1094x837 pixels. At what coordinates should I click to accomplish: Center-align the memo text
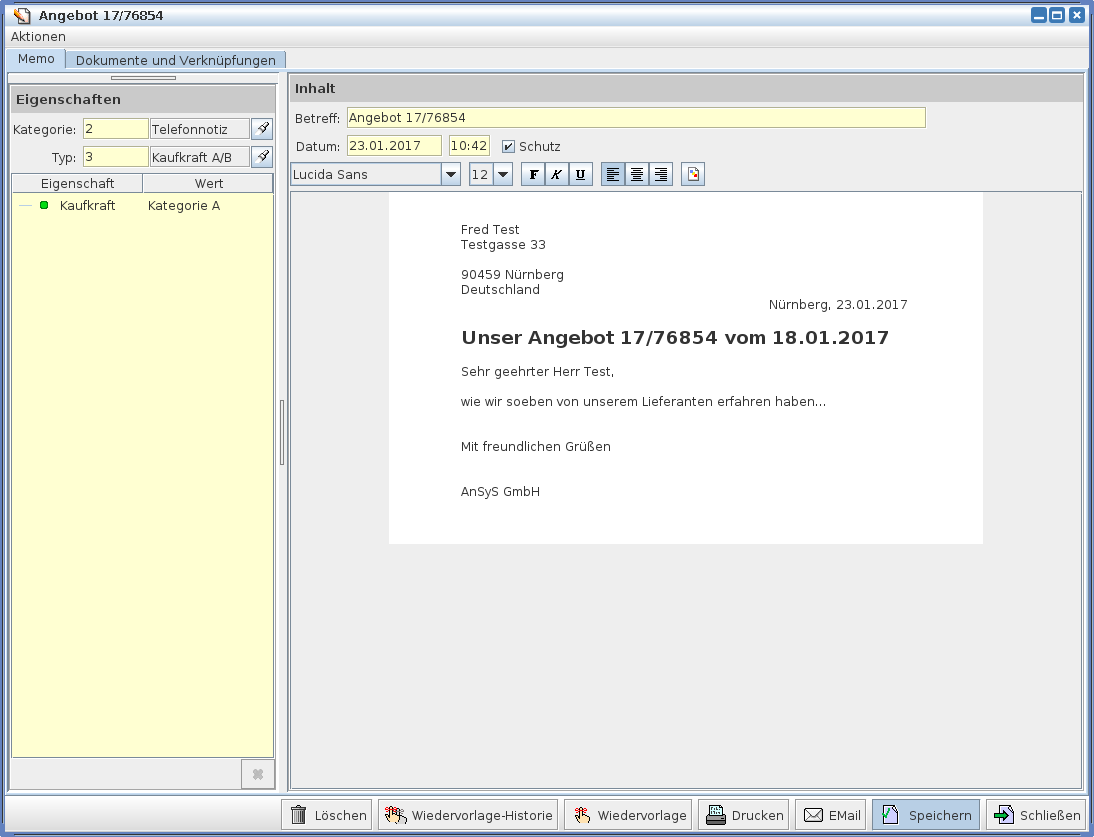click(x=636, y=174)
